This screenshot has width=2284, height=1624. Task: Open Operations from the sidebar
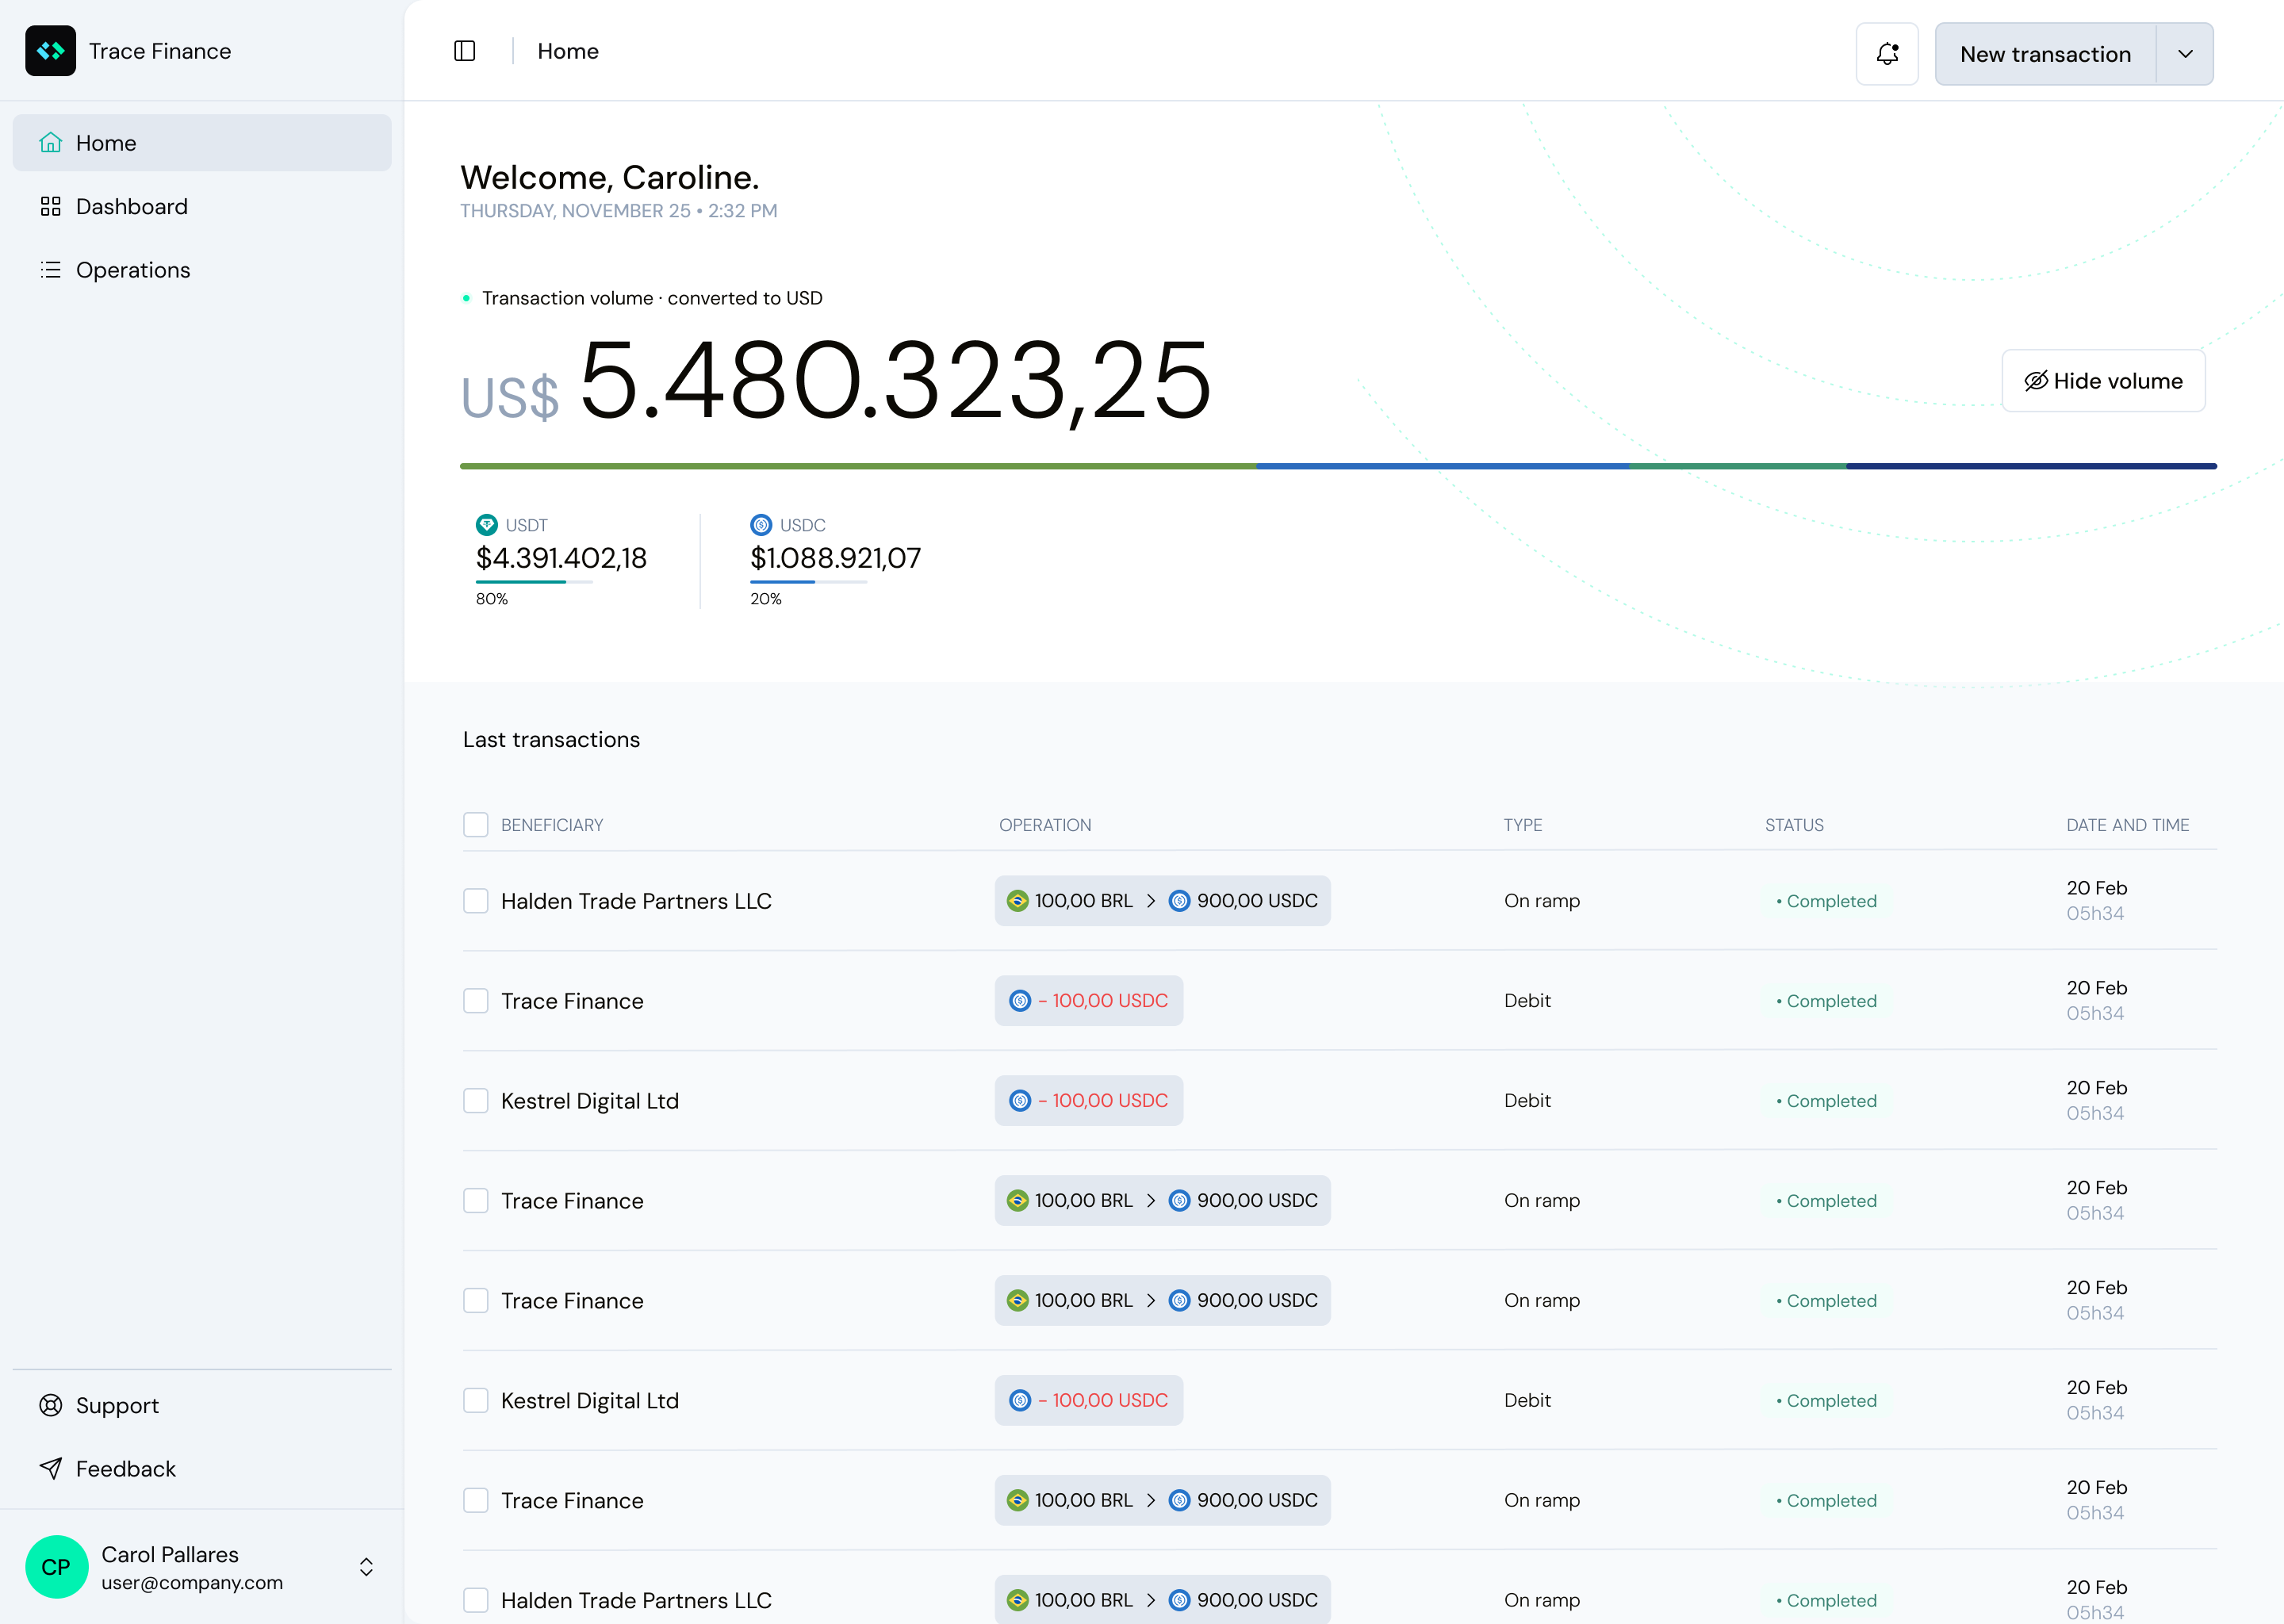(x=202, y=270)
